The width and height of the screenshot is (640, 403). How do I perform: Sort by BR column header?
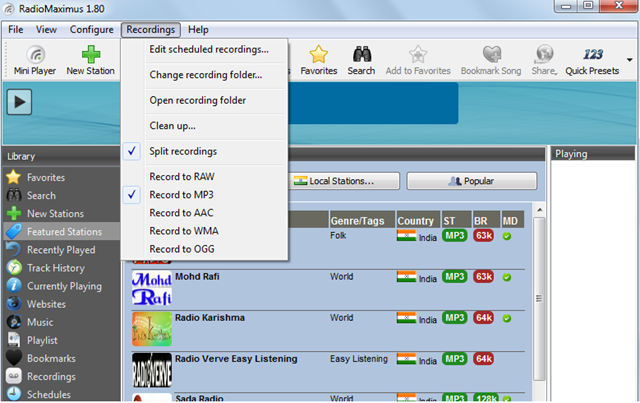click(x=486, y=220)
